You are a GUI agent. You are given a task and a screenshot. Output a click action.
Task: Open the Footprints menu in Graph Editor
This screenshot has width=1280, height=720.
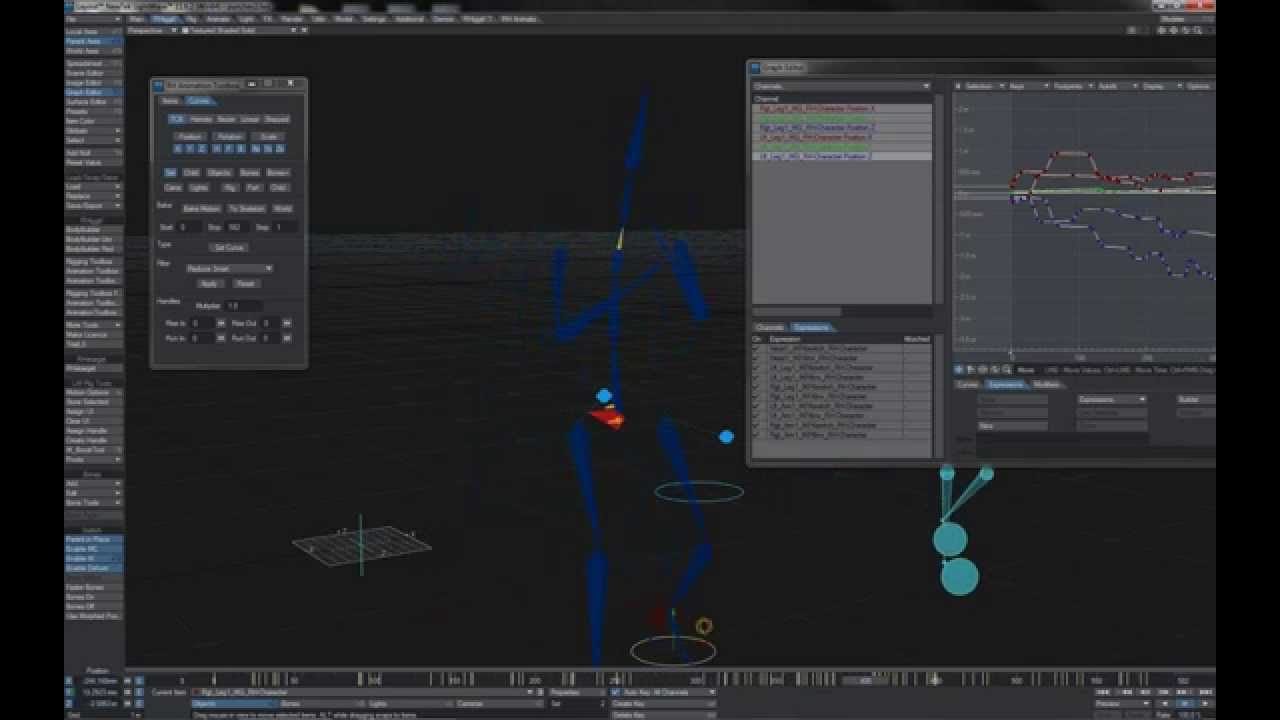(x=1073, y=86)
